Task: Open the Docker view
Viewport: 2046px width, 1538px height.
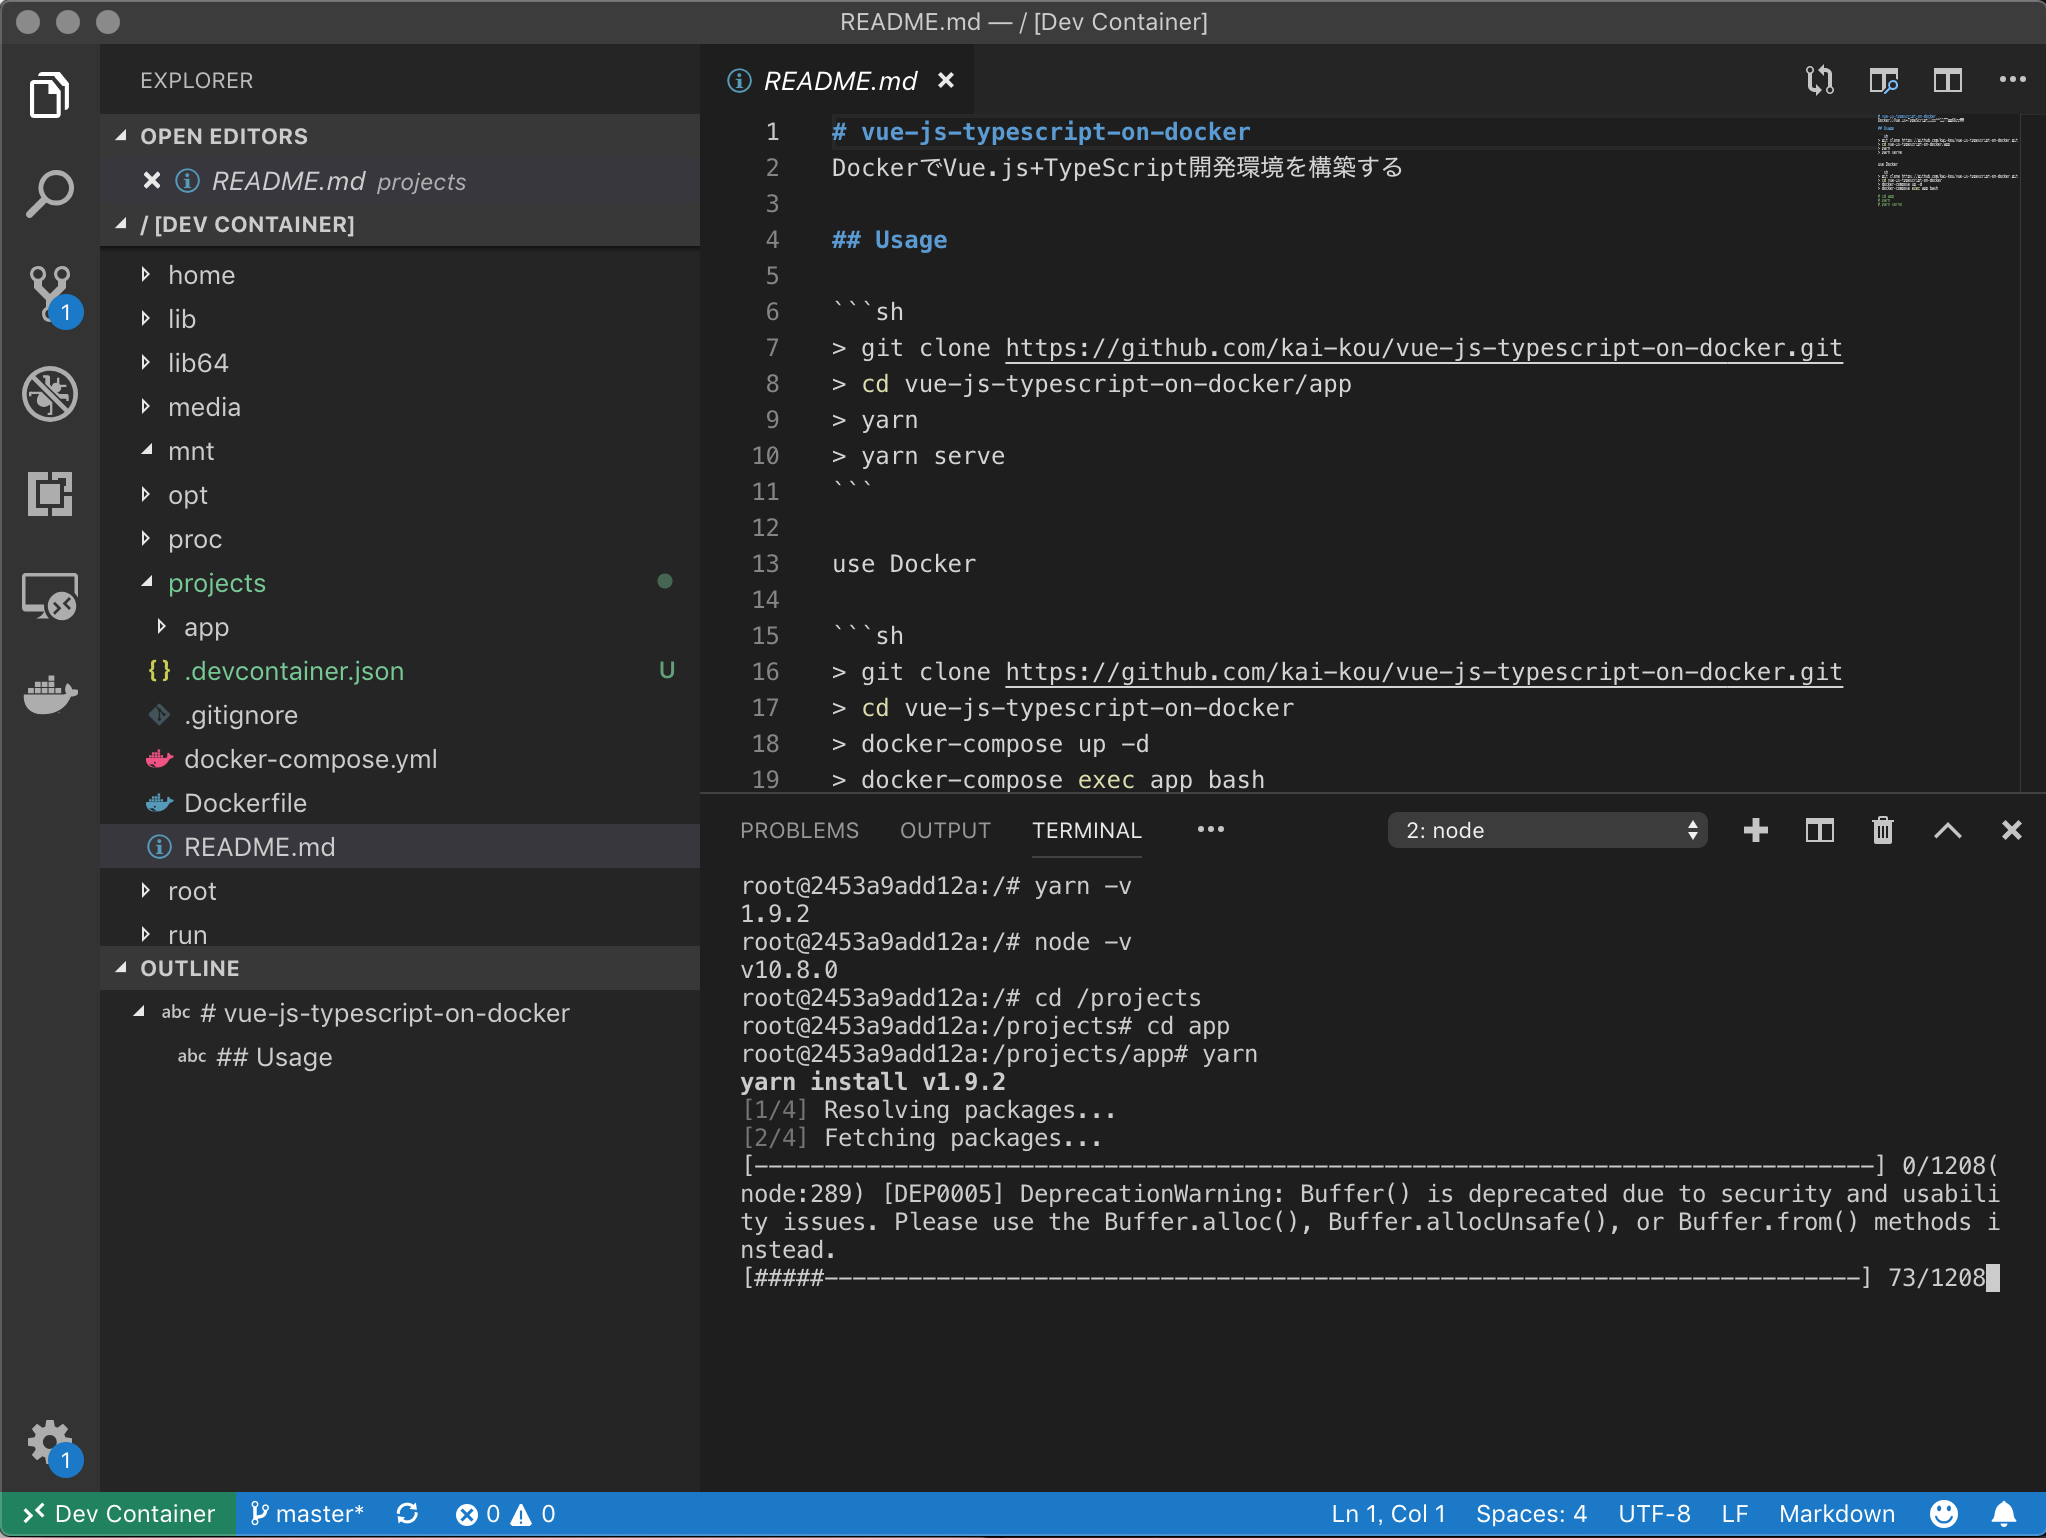Action: coord(49,694)
